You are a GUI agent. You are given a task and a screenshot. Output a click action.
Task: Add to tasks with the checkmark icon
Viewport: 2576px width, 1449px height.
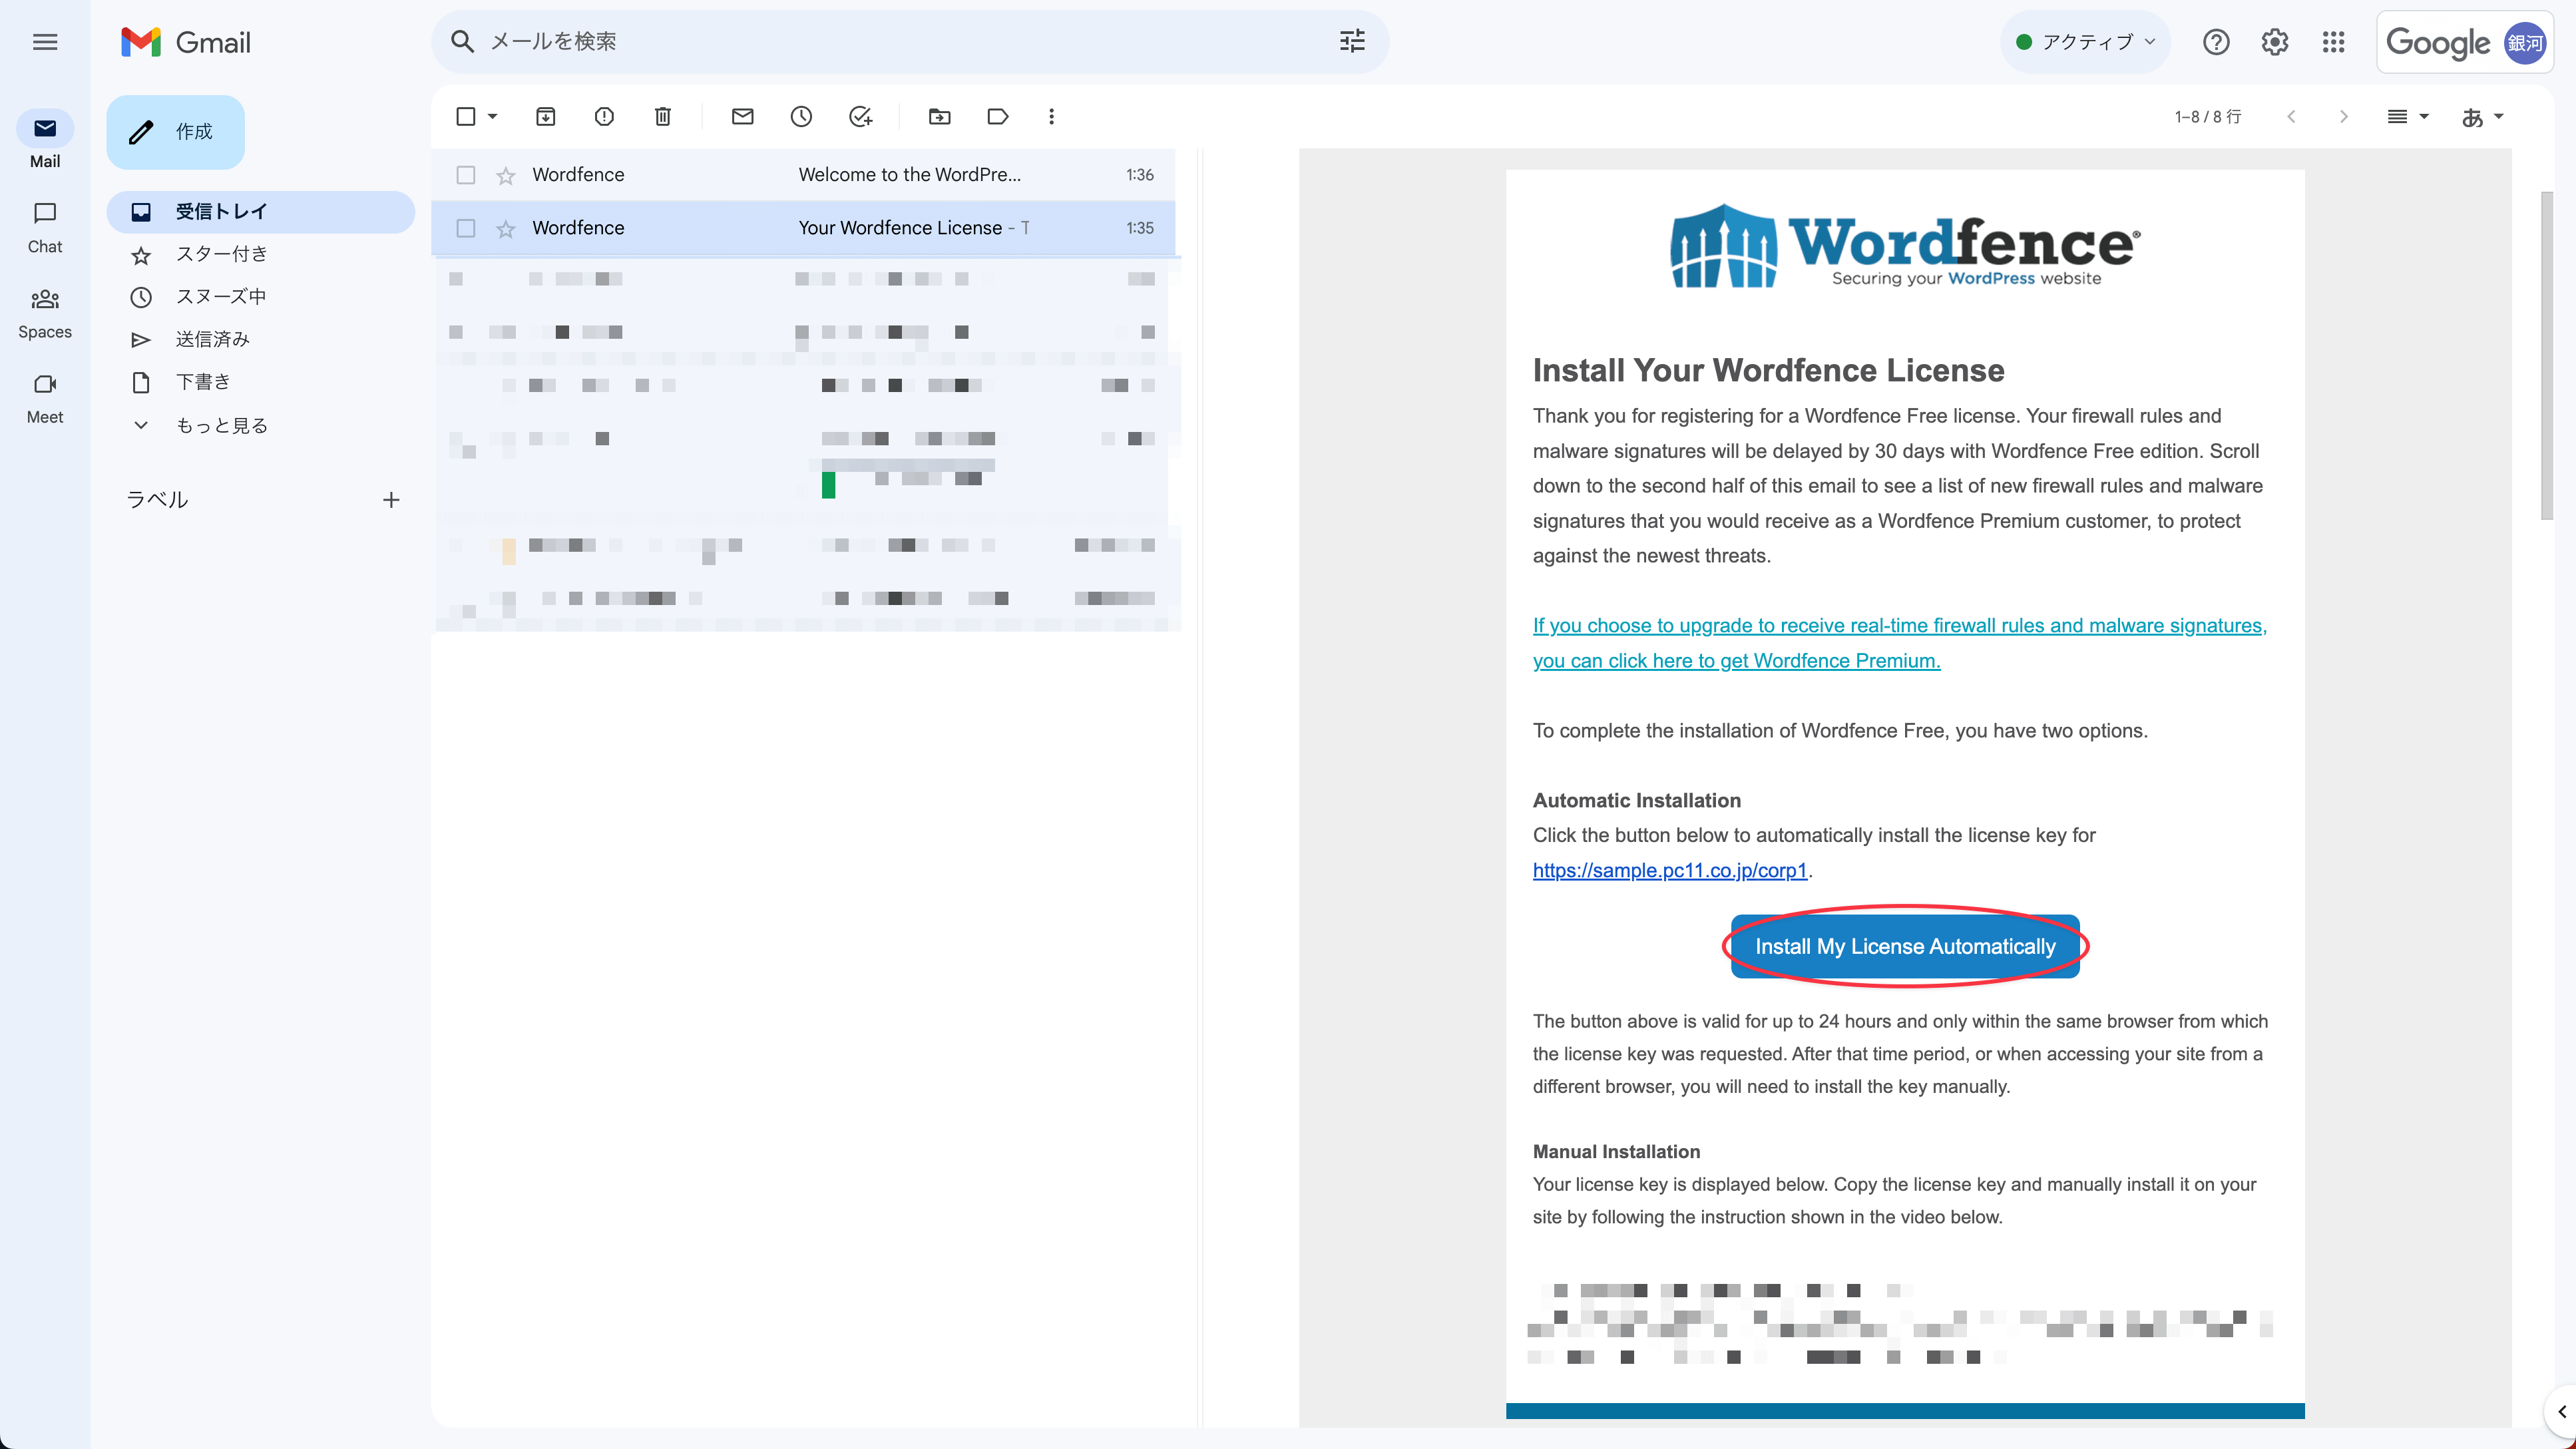click(x=860, y=117)
